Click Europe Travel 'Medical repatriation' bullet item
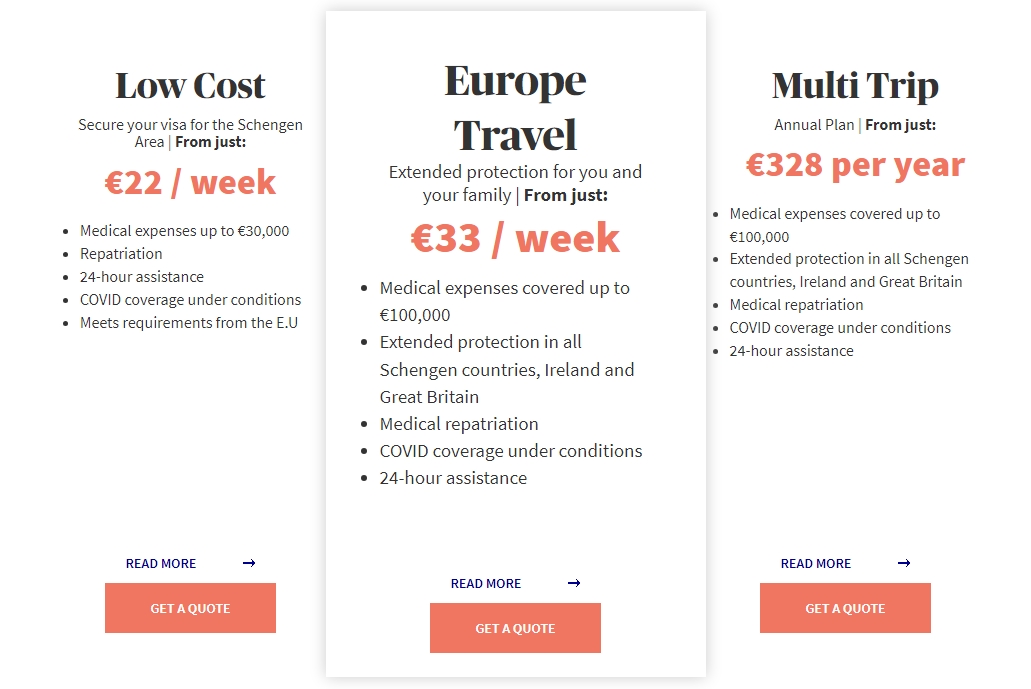This screenshot has height=689, width=1031. (x=459, y=424)
